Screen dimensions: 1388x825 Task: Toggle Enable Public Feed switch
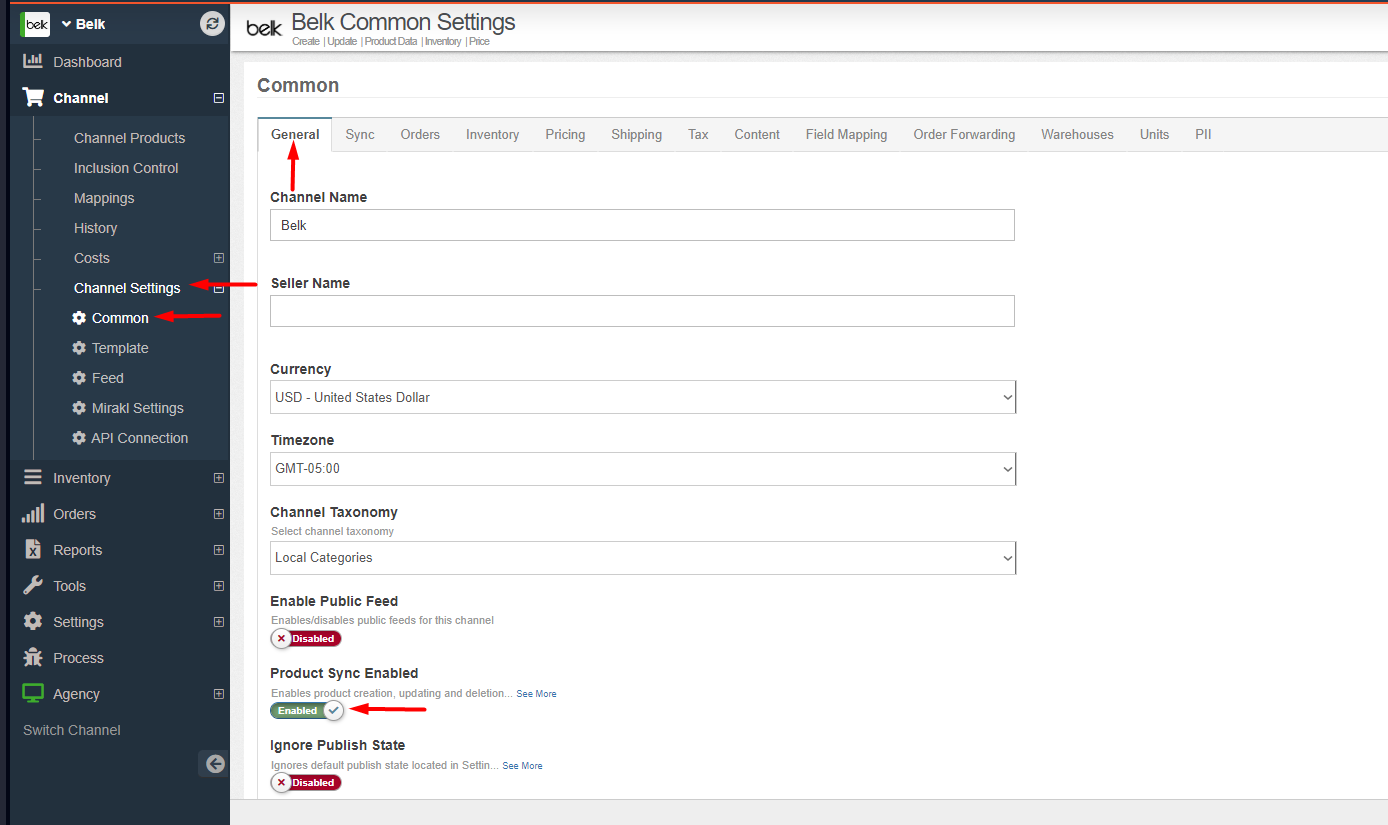click(306, 639)
